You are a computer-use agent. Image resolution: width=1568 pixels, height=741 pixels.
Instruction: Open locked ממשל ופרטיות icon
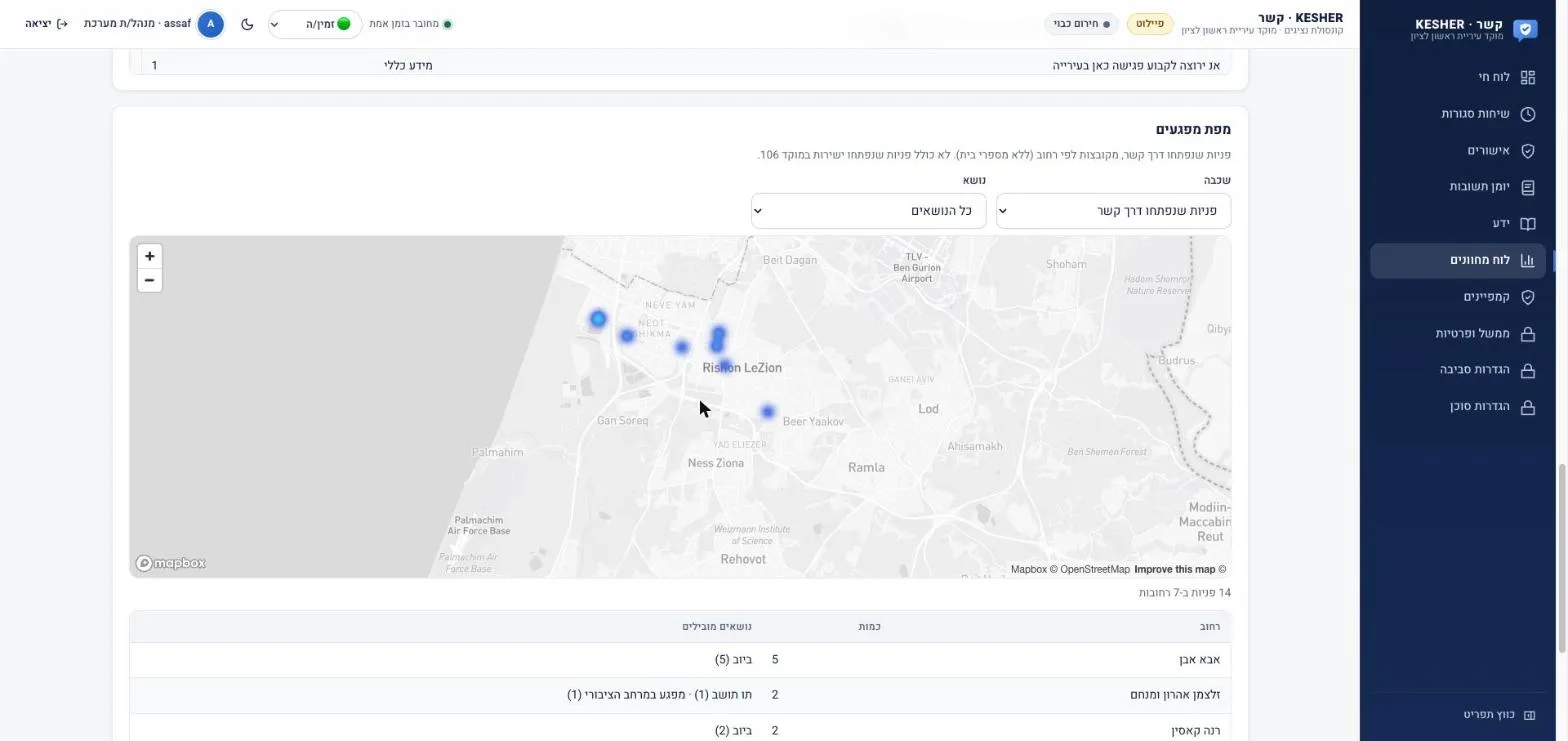pyautogui.click(x=1527, y=334)
